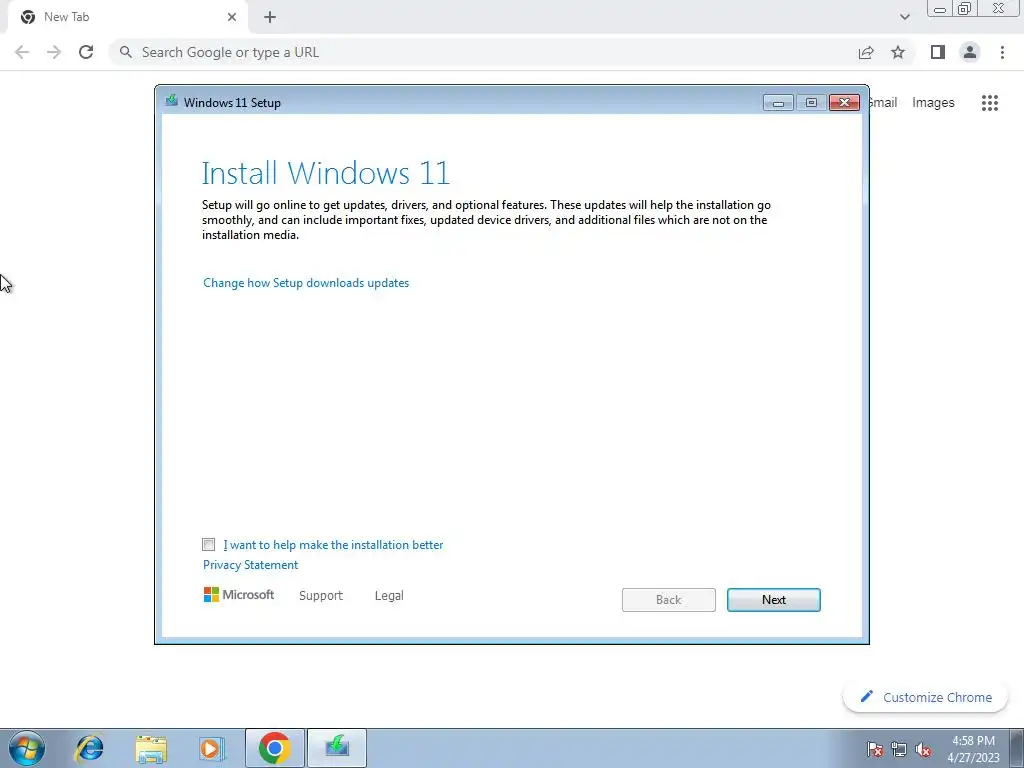Open the Google apps grid
Image resolution: width=1024 pixels, height=768 pixels.
989,103
